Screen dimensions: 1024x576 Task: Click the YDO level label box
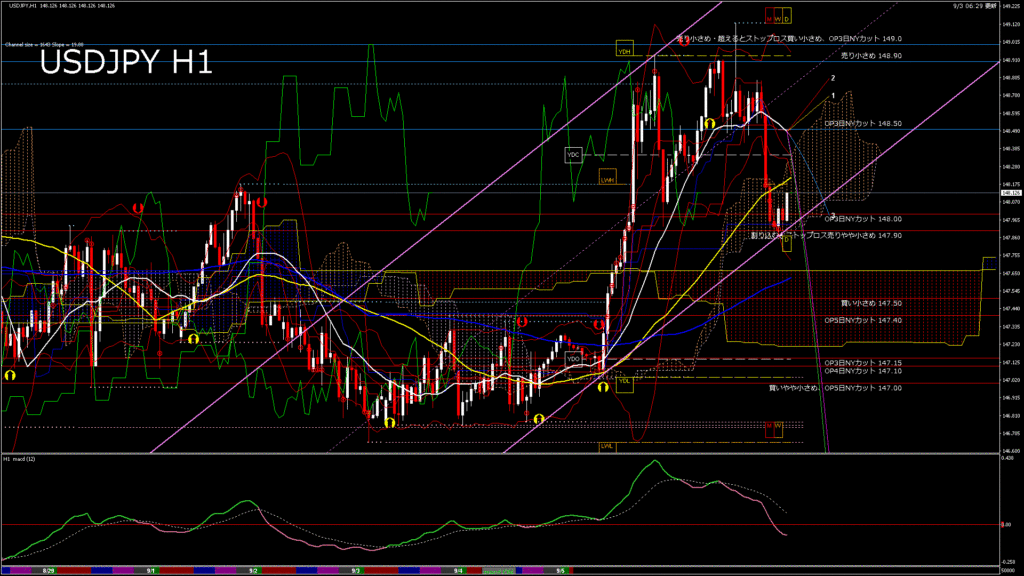(x=573, y=357)
